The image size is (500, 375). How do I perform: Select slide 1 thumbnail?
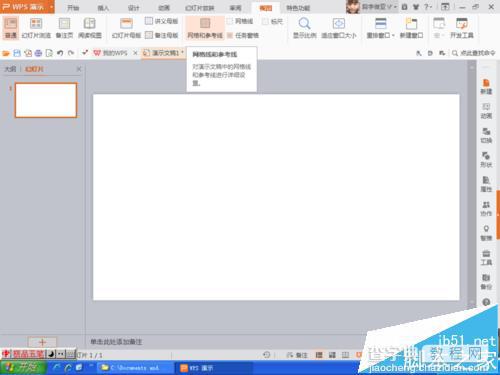pos(46,100)
